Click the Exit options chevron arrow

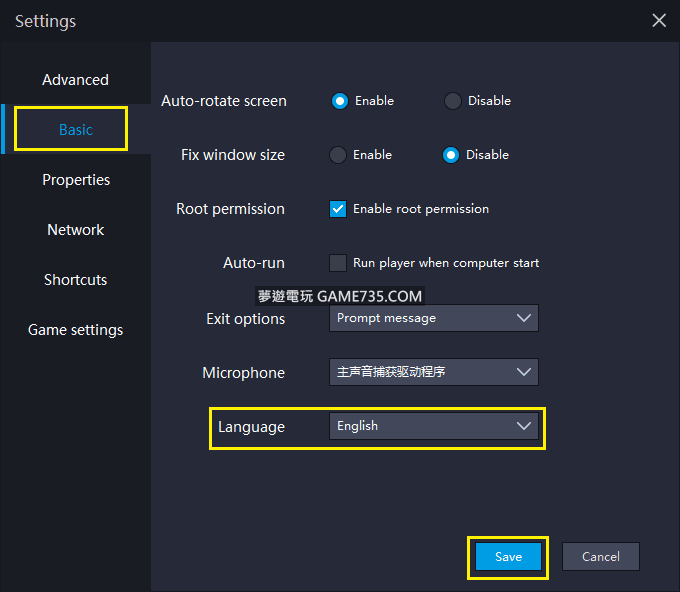click(x=524, y=318)
